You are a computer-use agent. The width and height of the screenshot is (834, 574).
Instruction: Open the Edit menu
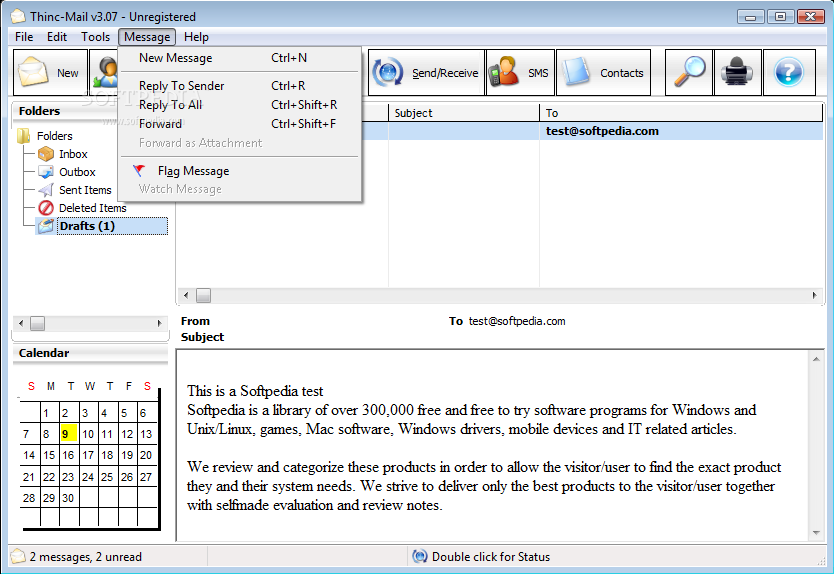[x=57, y=37]
